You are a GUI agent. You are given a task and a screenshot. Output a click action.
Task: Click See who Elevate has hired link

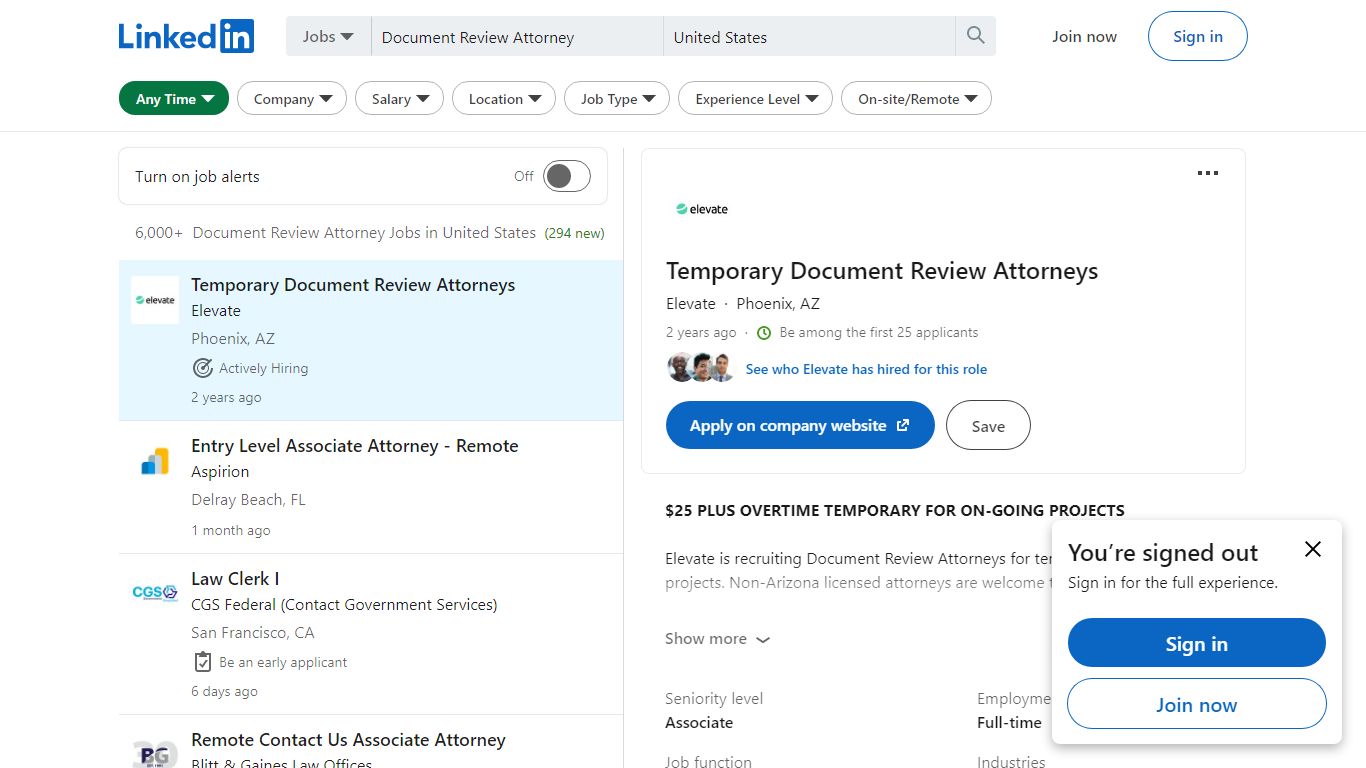[x=866, y=369]
